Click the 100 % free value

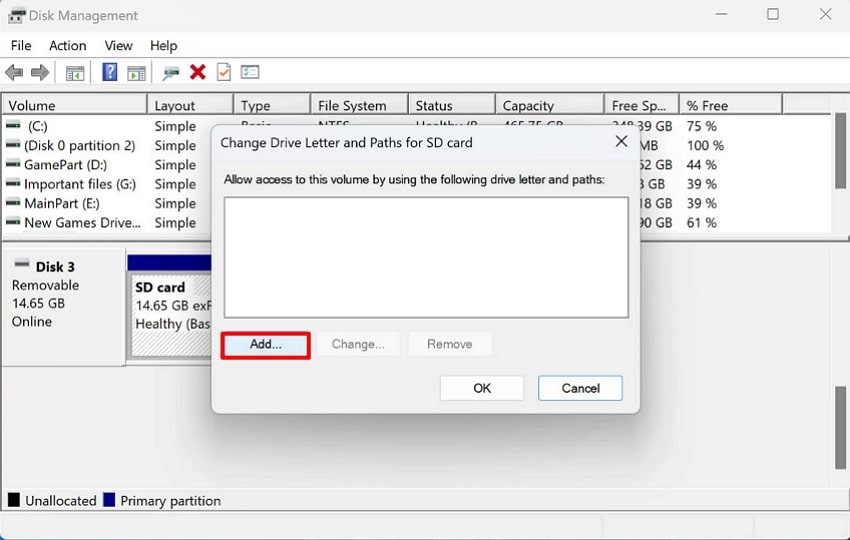pos(705,146)
